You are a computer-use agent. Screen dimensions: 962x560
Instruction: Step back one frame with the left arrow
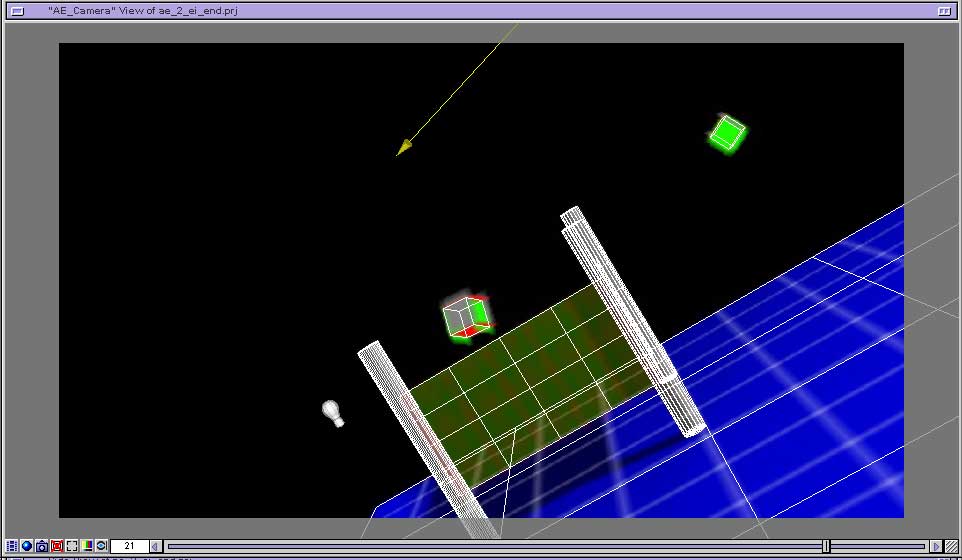(155, 546)
